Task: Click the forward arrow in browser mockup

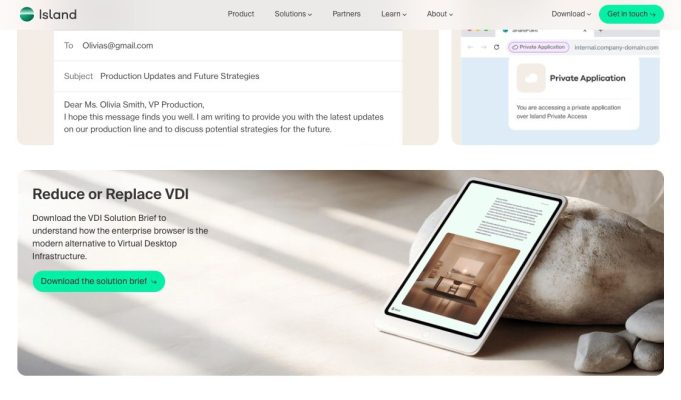Action: [483, 47]
